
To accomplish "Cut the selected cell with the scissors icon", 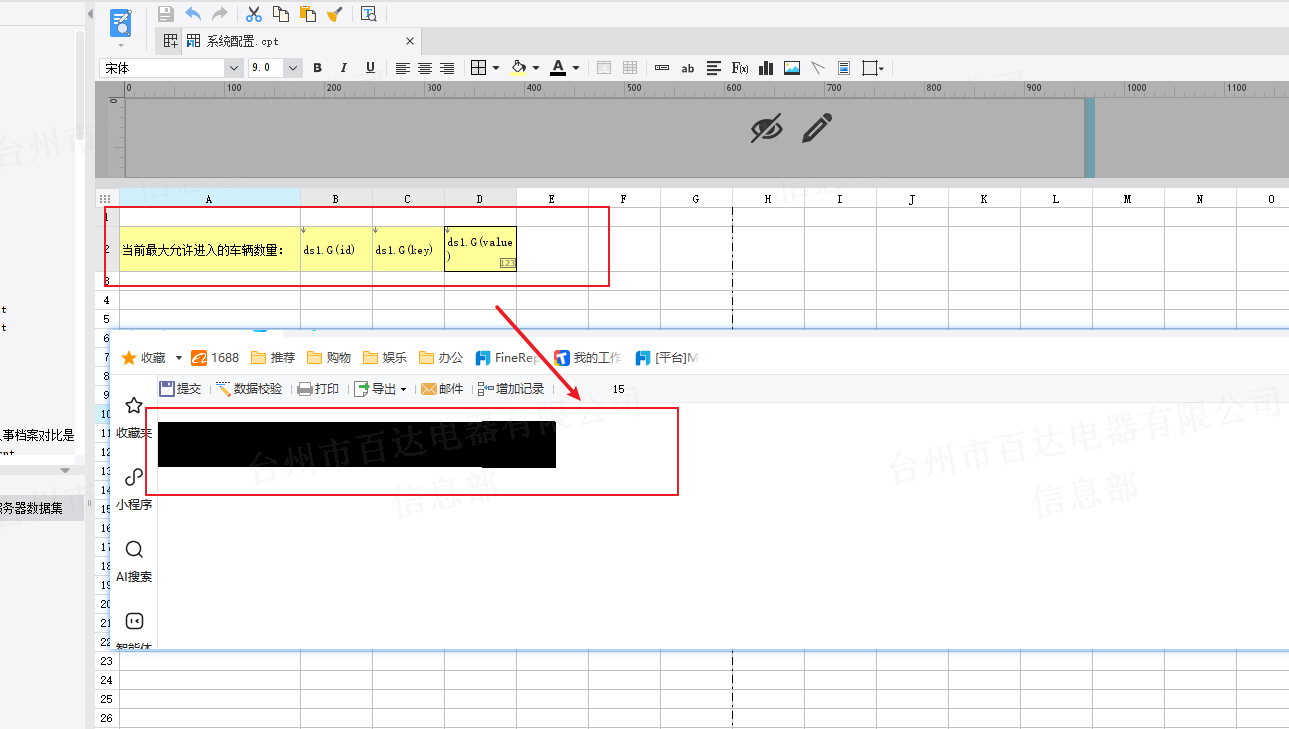I will pos(254,14).
